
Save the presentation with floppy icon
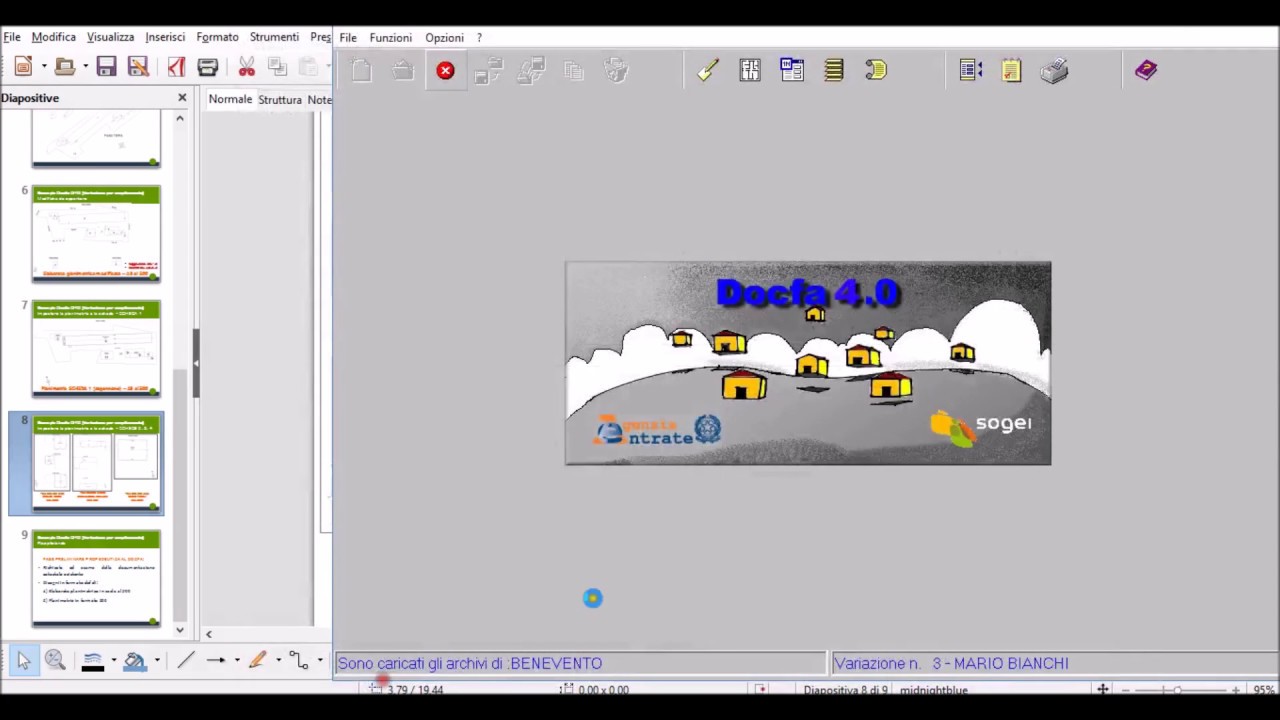[x=106, y=67]
